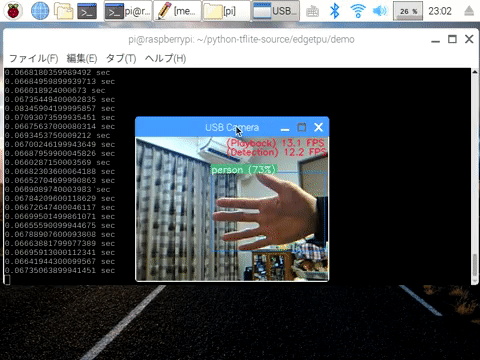Click line 0.08345904199995857 sec in terminal
This screenshot has width=480, height=360.
click(x=60, y=108)
